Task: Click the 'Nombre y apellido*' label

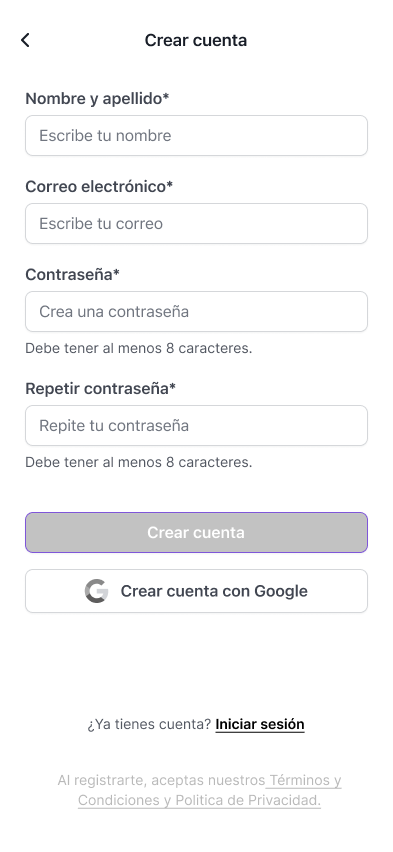Action: (x=97, y=99)
